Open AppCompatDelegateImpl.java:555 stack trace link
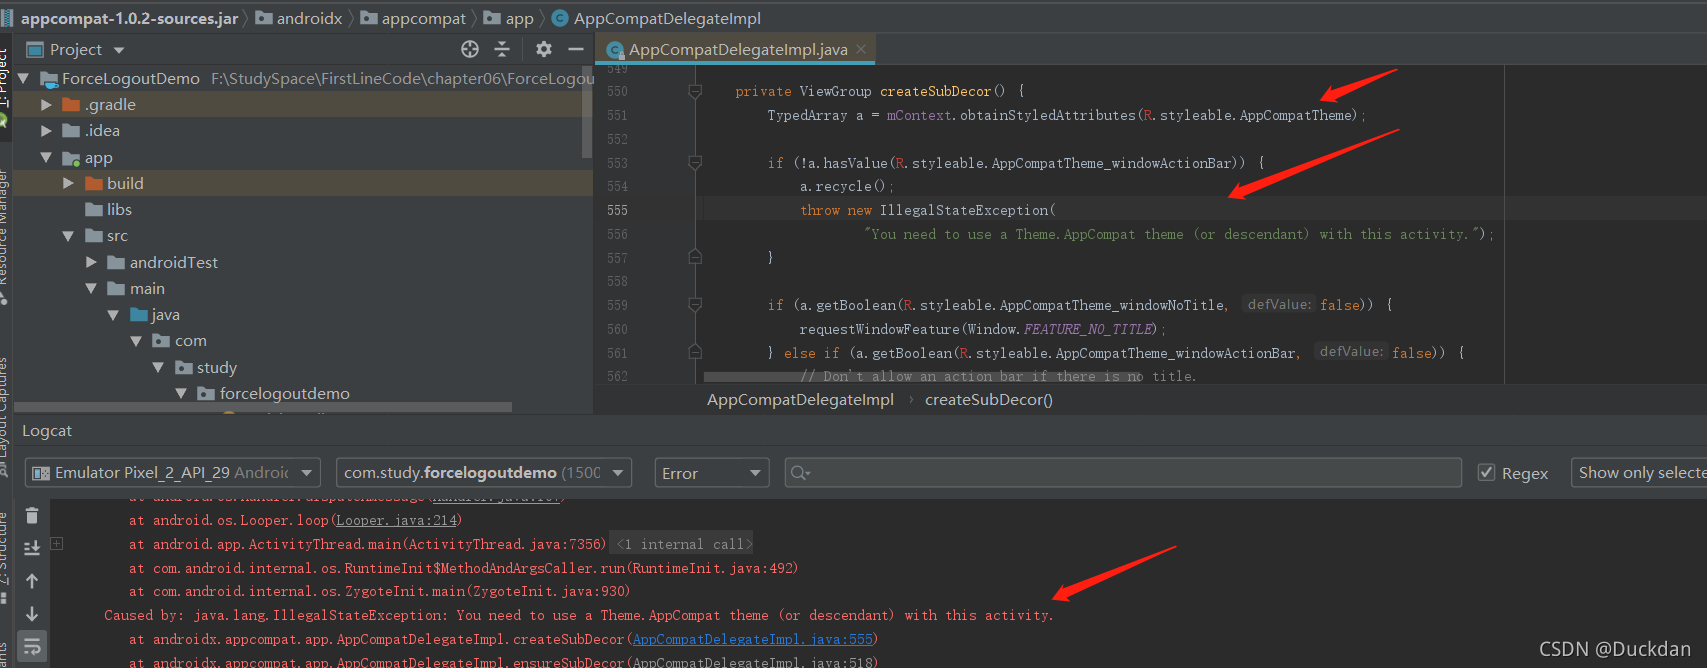 [753, 639]
